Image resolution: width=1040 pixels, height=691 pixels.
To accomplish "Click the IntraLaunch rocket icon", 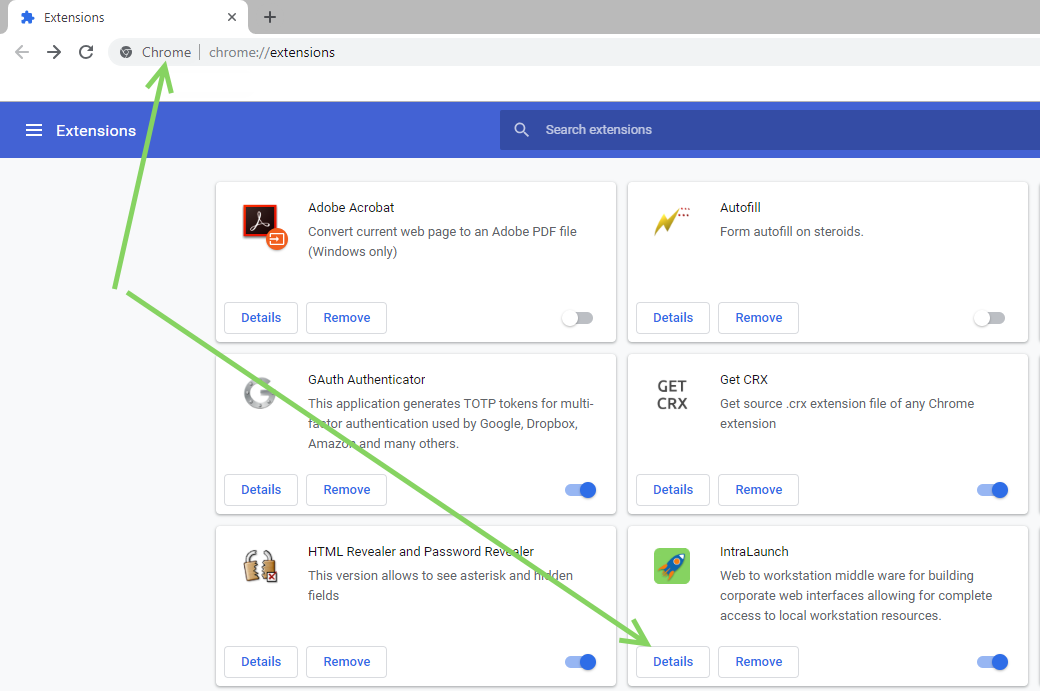I will coord(672,566).
